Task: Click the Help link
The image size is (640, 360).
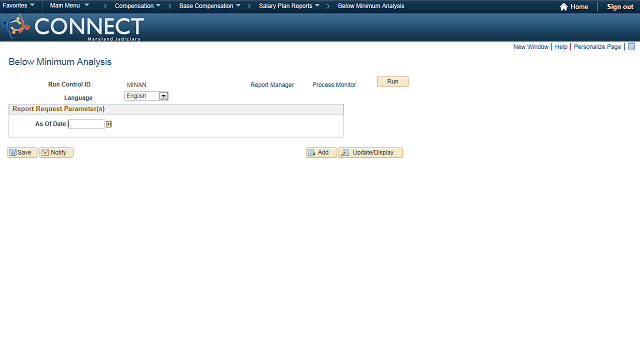Action: tap(561, 47)
